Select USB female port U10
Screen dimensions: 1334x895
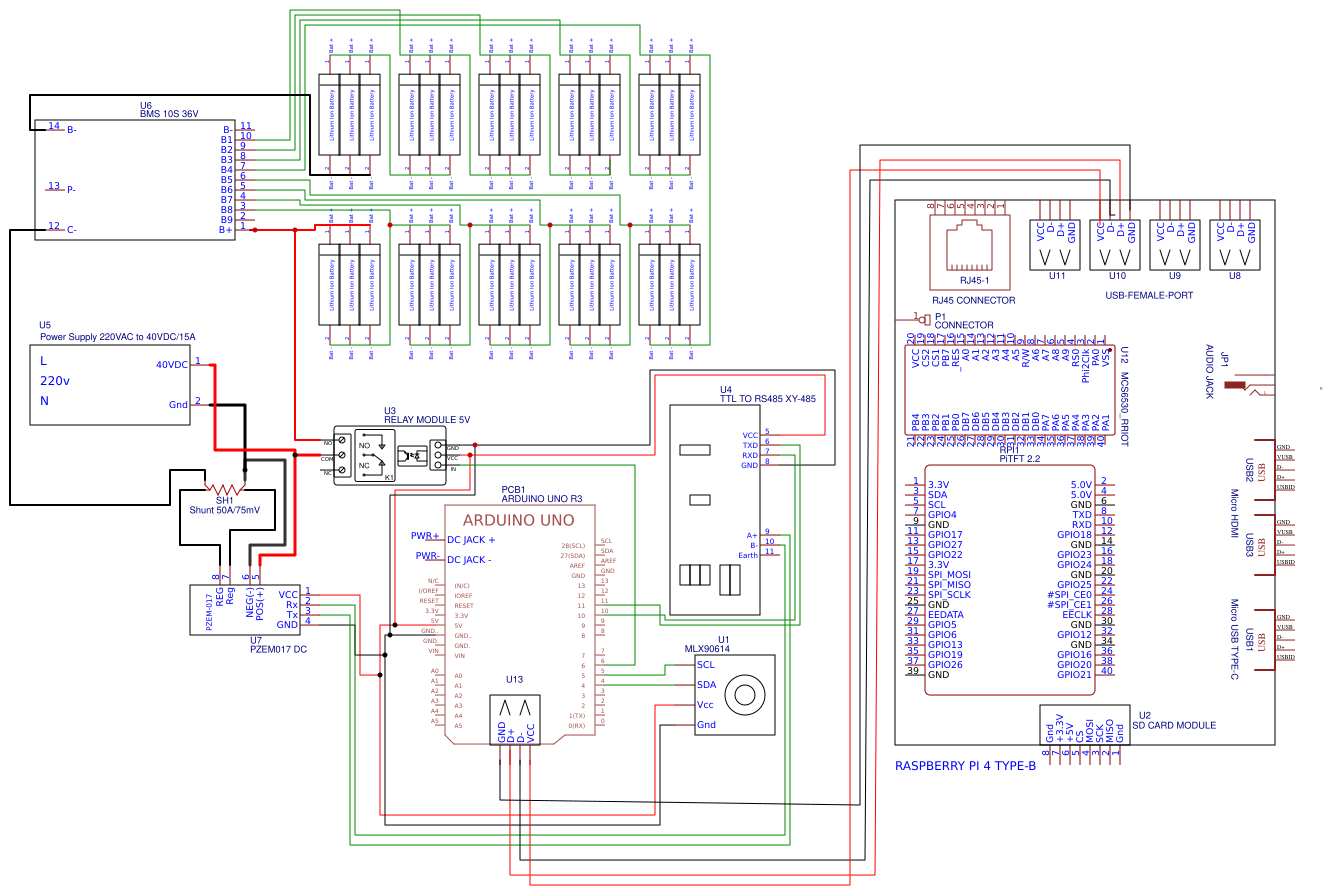pyautogui.click(x=1116, y=245)
